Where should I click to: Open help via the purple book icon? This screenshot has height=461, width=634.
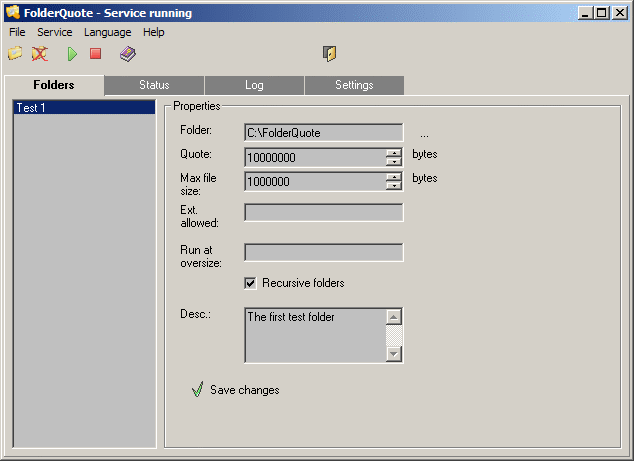[x=128, y=54]
